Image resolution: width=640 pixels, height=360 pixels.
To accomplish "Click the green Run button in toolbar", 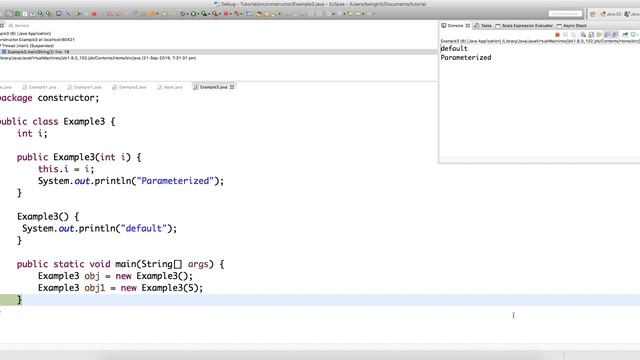I will tap(193, 13).
